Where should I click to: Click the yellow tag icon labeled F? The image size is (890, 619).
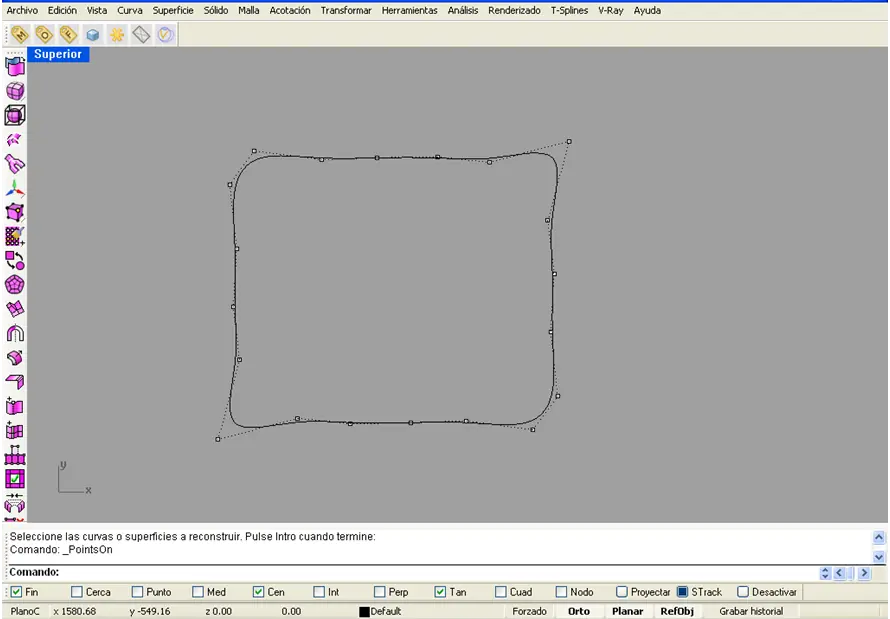coord(68,35)
